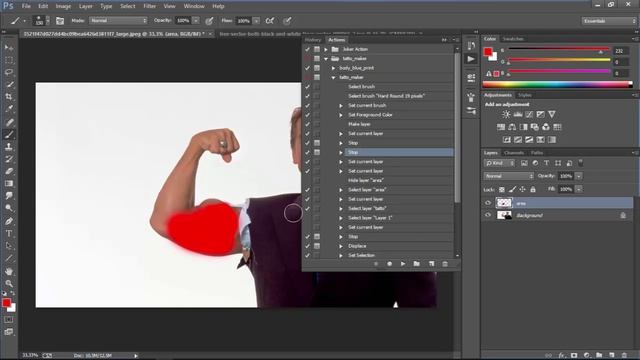Click the Play selection button in Actions panel
The image size is (640, 360).
click(x=403, y=264)
